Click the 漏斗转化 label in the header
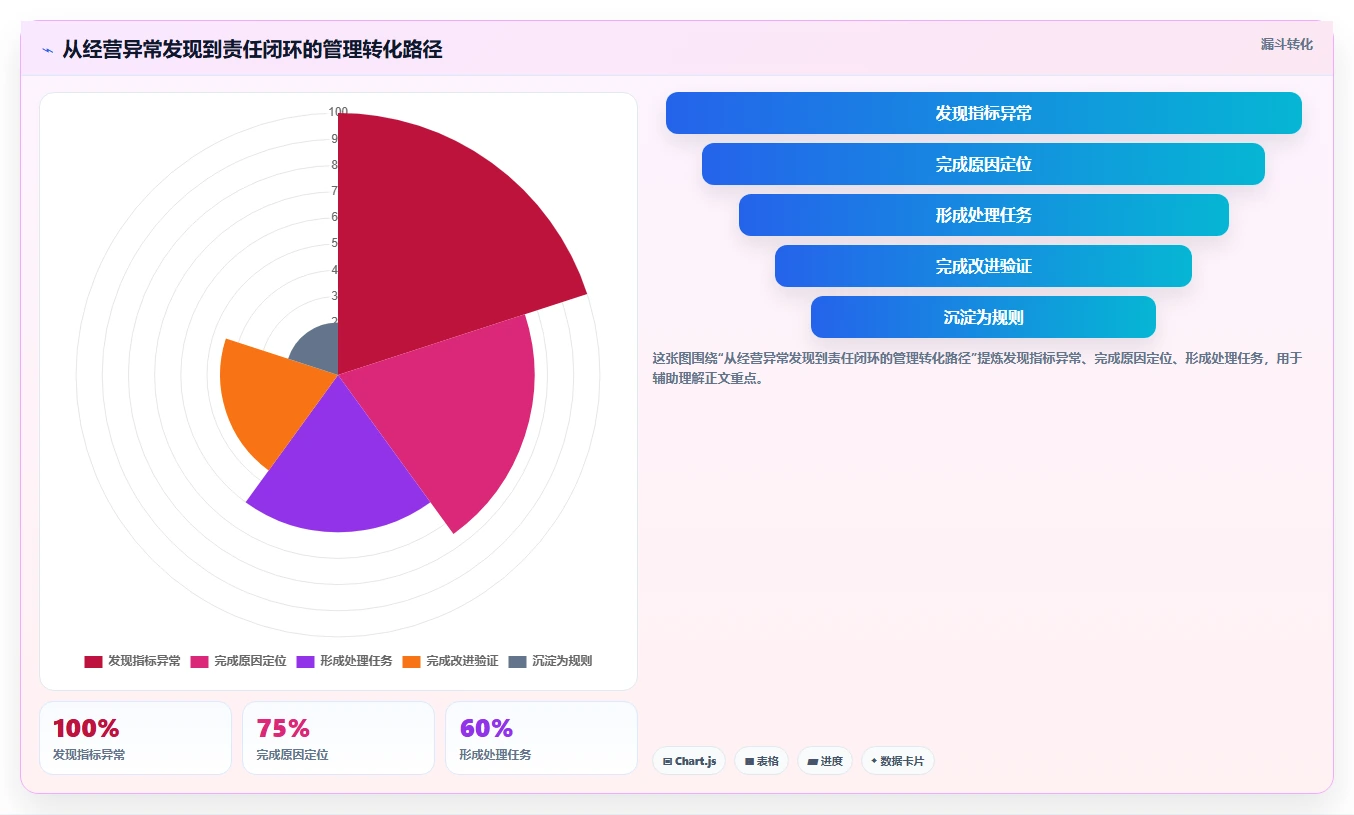 [1286, 45]
